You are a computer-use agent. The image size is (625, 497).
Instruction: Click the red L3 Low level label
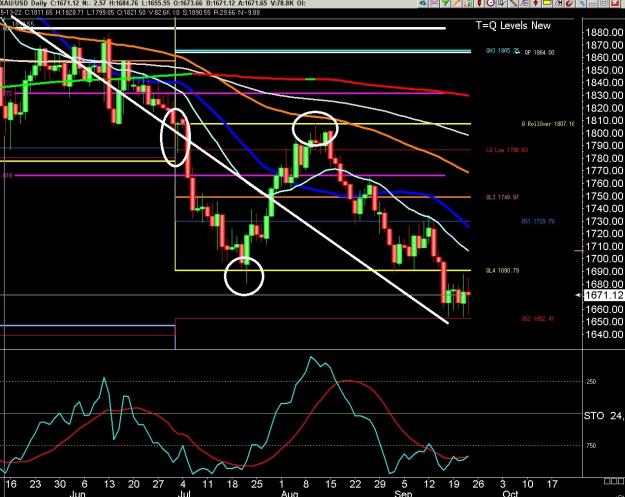click(x=507, y=150)
